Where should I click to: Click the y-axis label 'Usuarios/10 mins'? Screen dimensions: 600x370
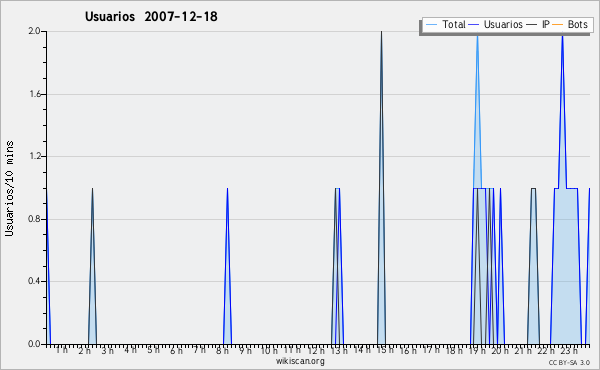point(9,189)
